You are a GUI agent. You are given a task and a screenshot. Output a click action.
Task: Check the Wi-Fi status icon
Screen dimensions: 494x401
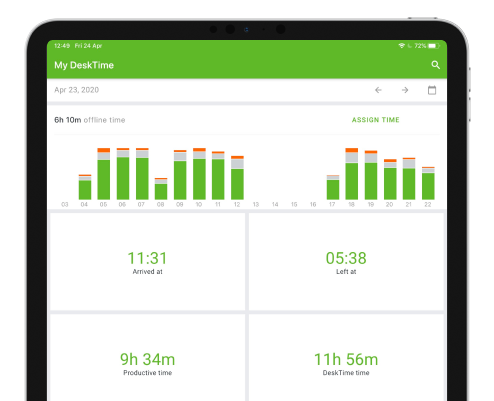coord(402,46)
